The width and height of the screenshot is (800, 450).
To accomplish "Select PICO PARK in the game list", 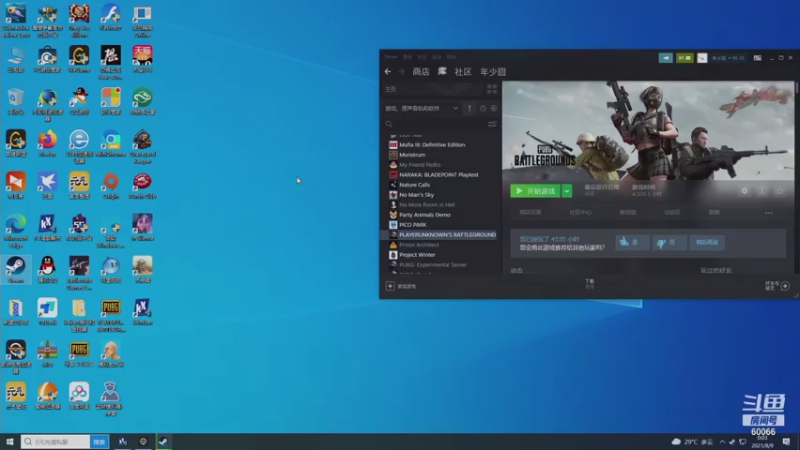I will (x=412, y=224).
